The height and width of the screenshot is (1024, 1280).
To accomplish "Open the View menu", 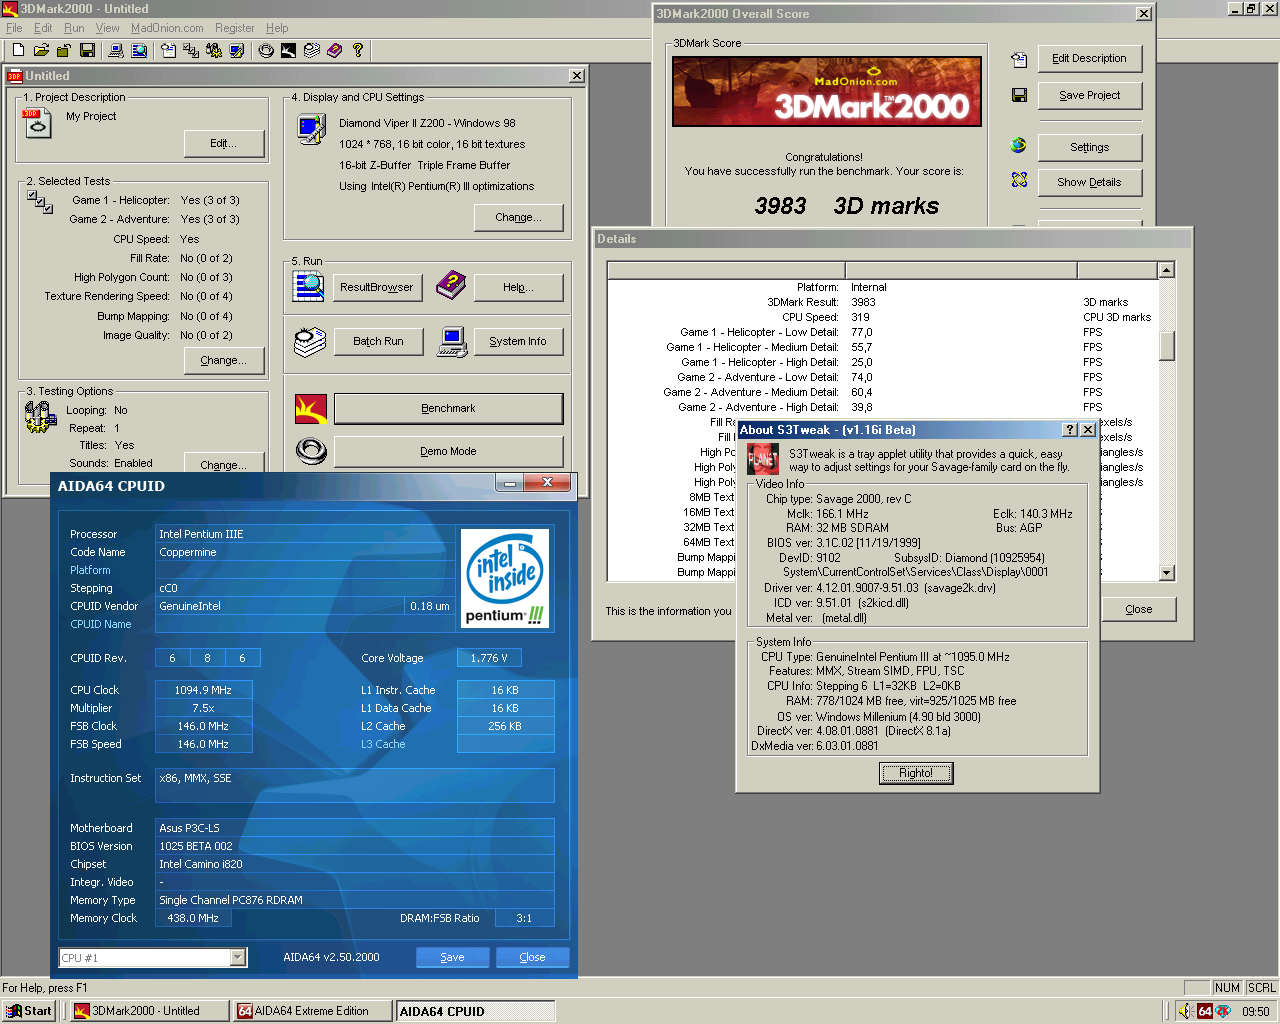I will click(x=107, y=28).
